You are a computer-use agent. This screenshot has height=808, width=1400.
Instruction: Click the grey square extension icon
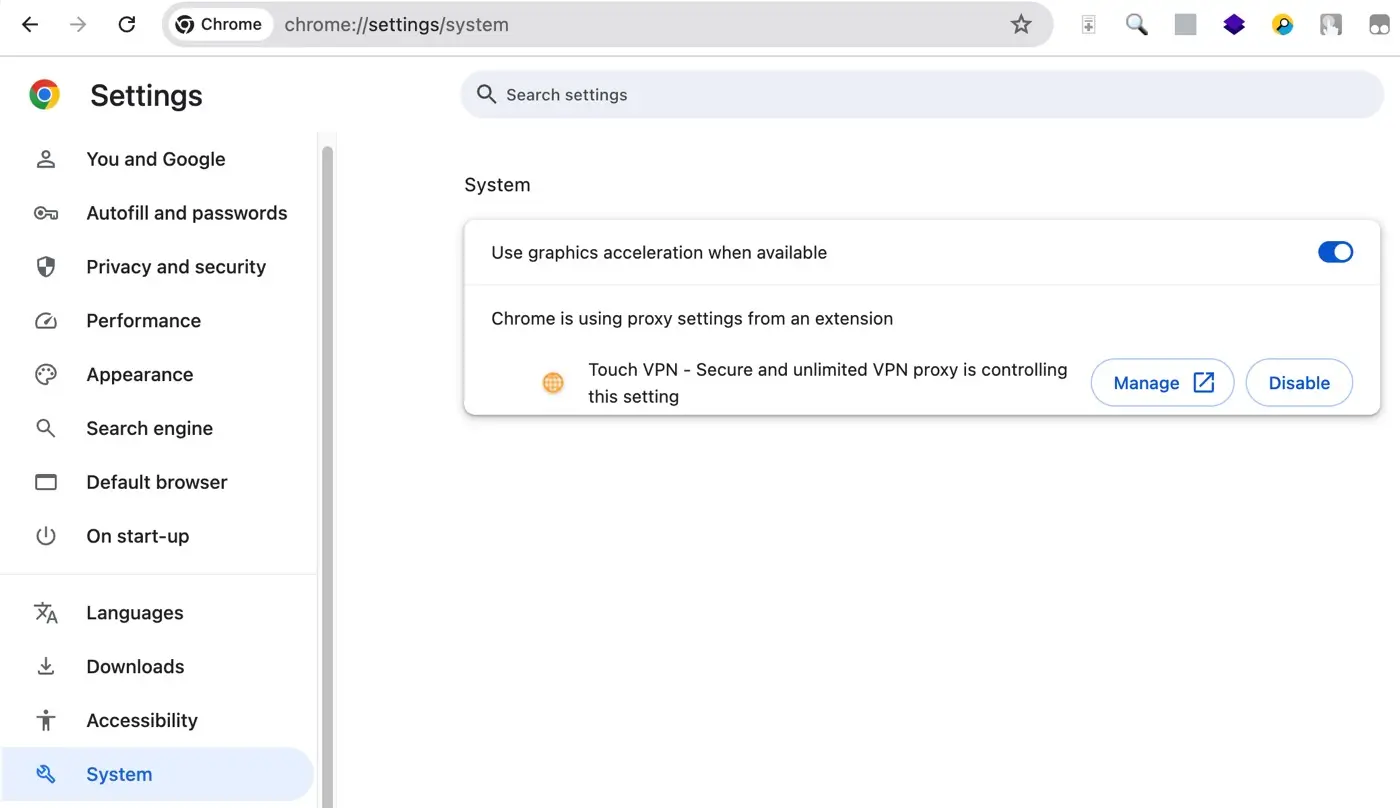point(1185,24)
